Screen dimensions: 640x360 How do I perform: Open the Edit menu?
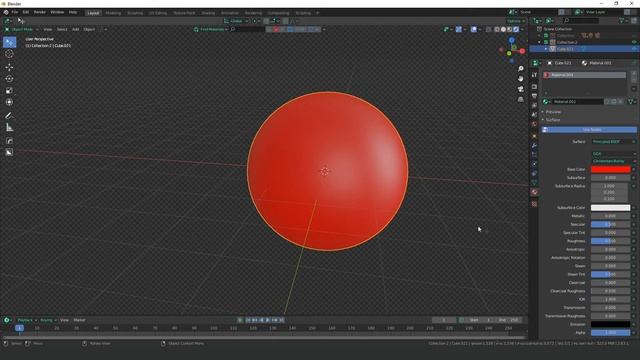click(x=26, y=12)
